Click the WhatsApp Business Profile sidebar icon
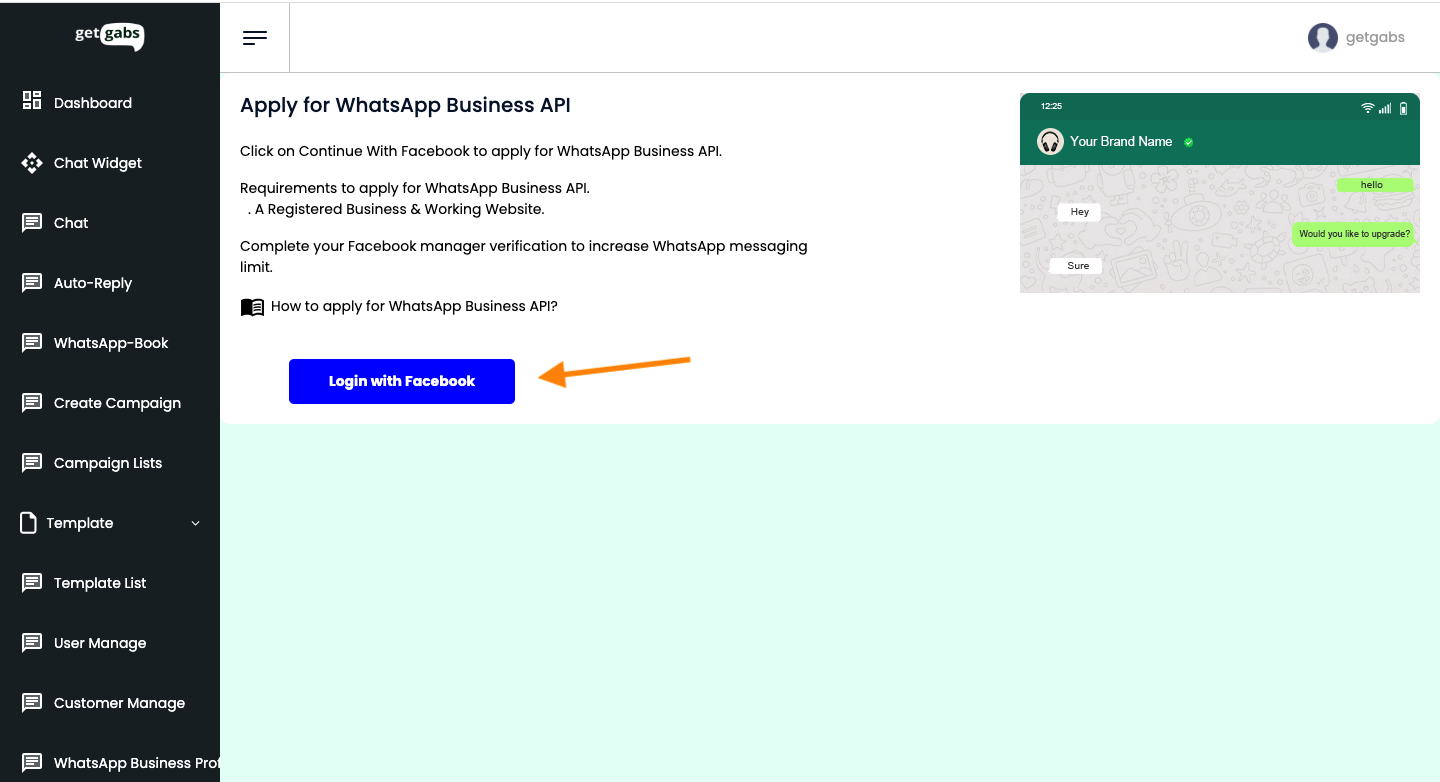 coord(32,763)
